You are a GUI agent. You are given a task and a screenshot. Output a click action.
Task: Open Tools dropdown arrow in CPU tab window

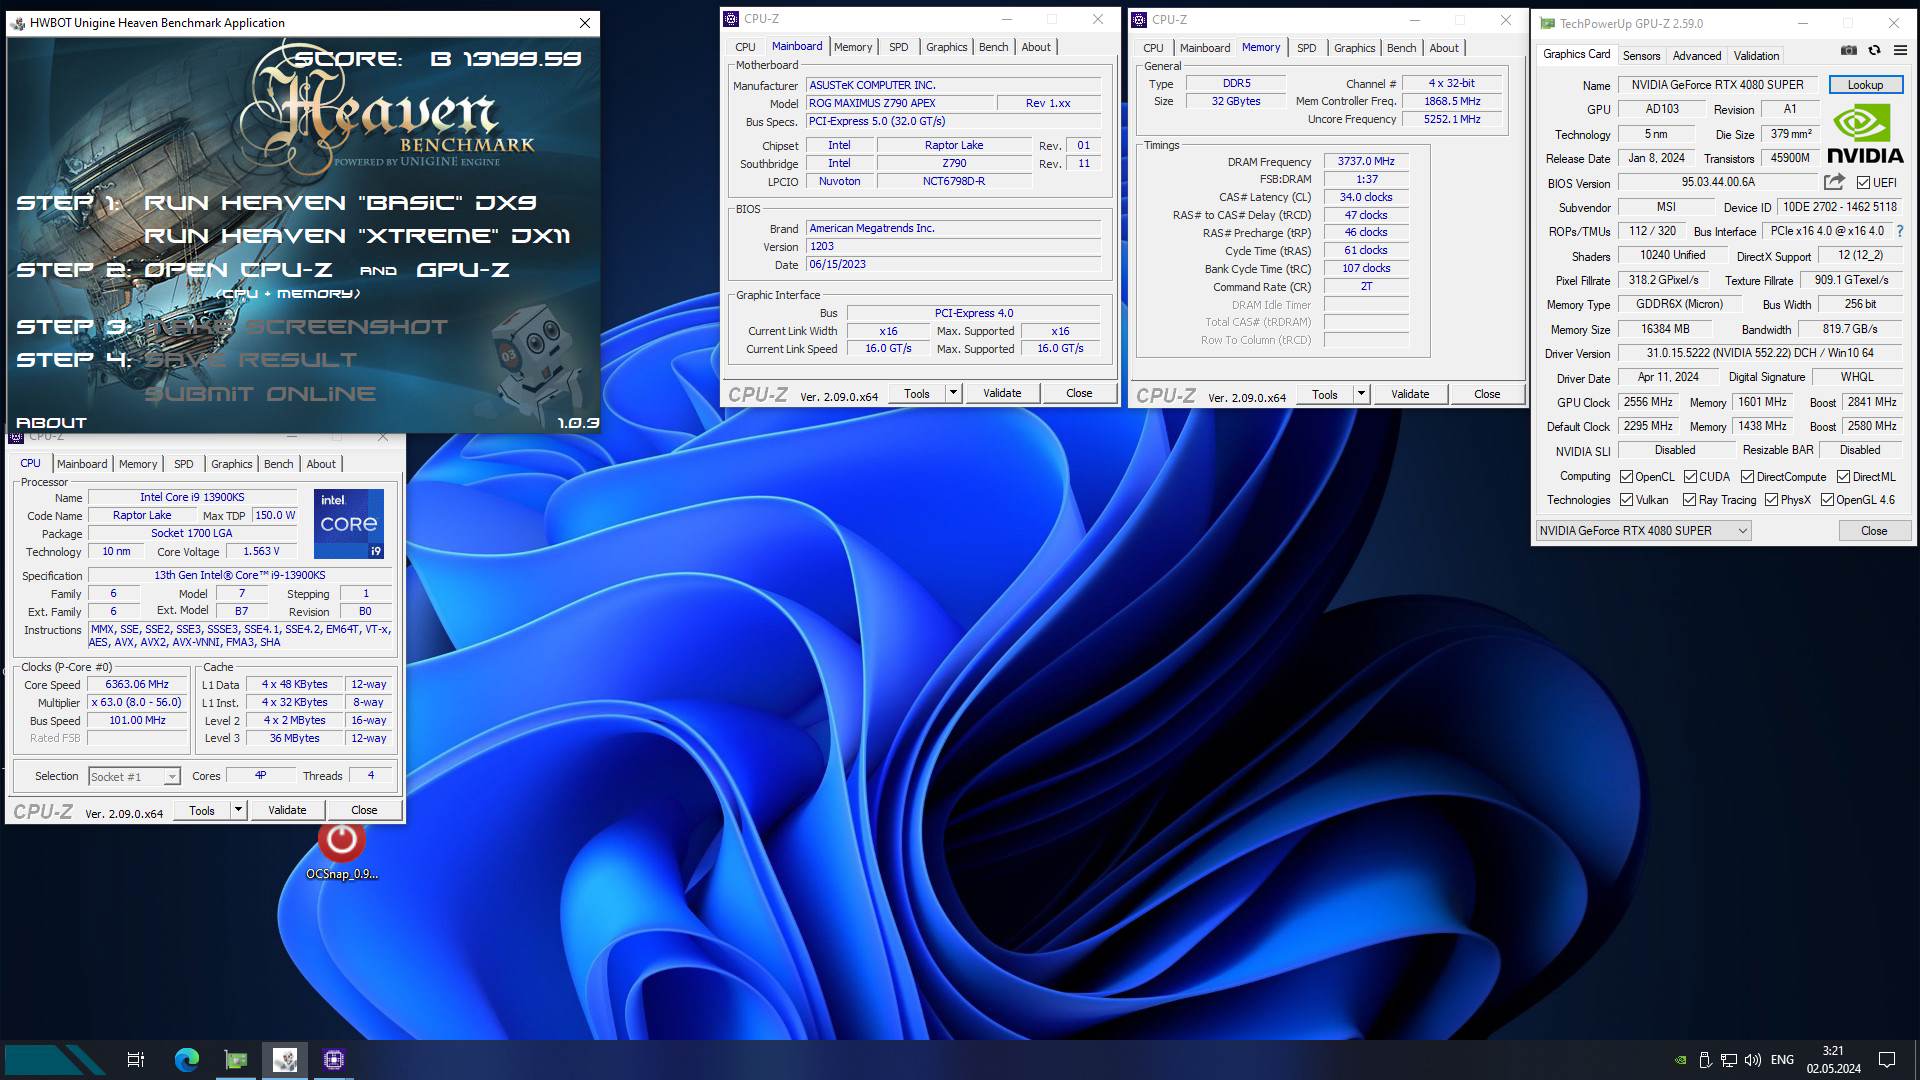coord(238,810)
